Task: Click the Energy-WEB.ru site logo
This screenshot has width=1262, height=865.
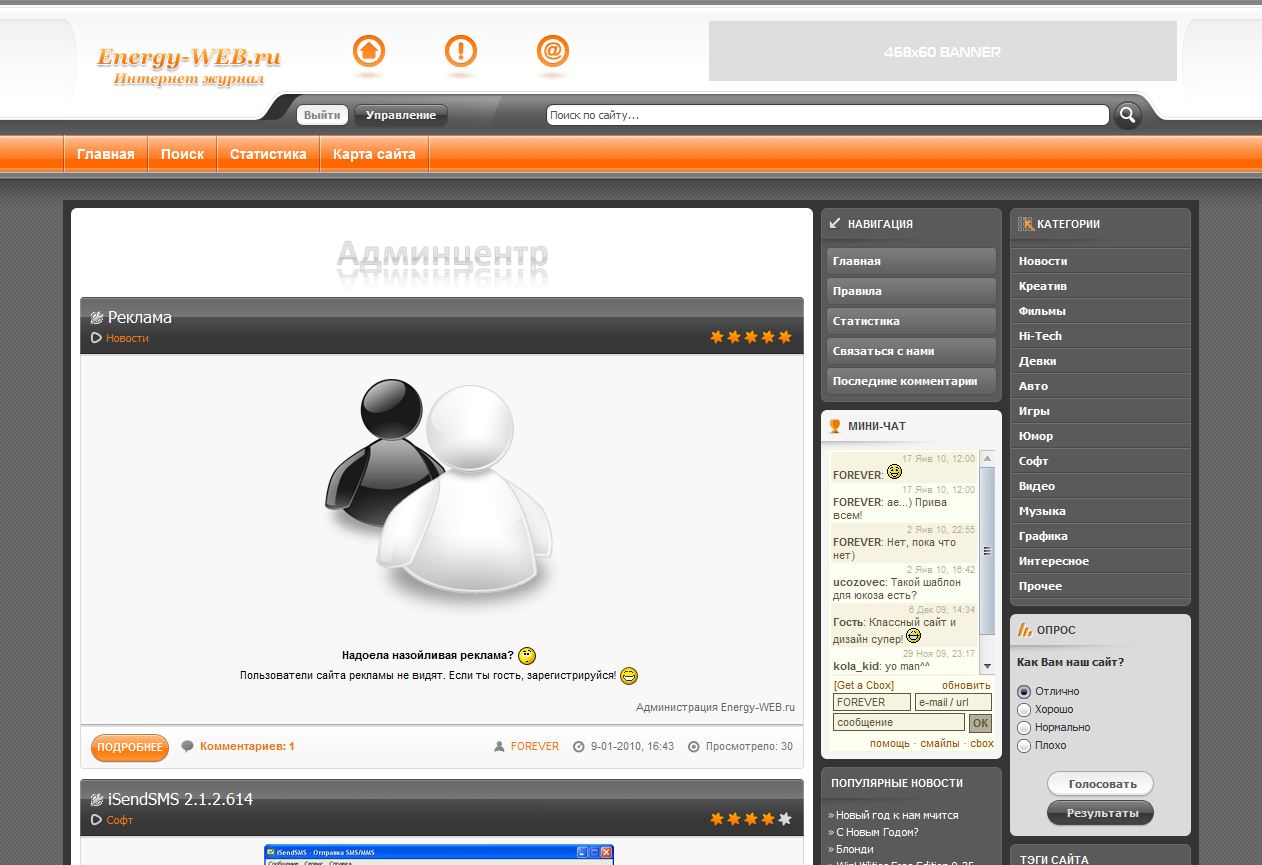Action: [188, 66]
